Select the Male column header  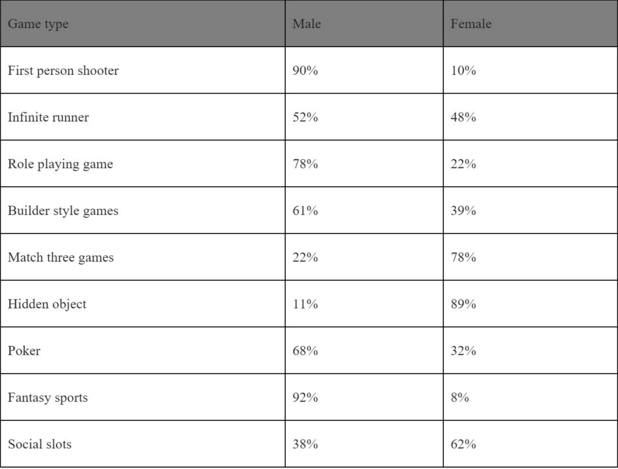click(x=306, y=24)
